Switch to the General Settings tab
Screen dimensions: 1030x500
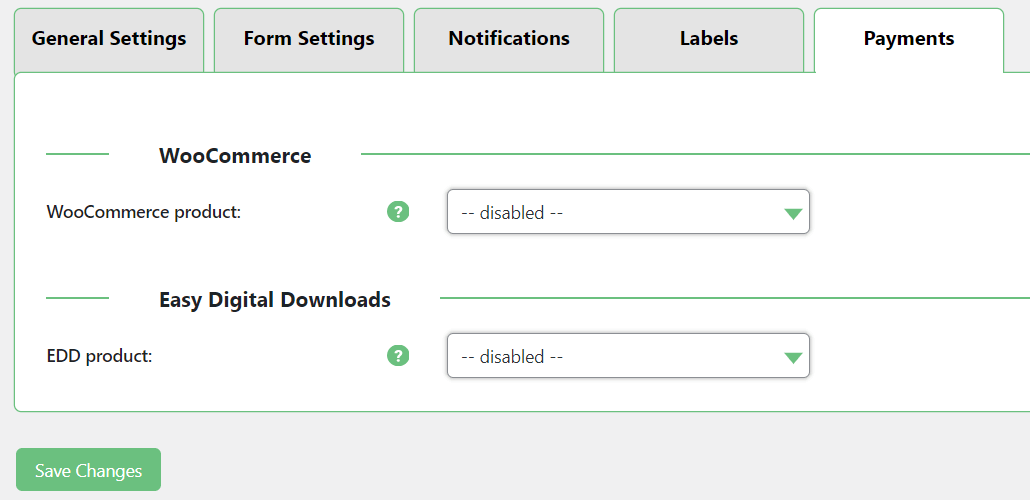[x=109, y=39]
